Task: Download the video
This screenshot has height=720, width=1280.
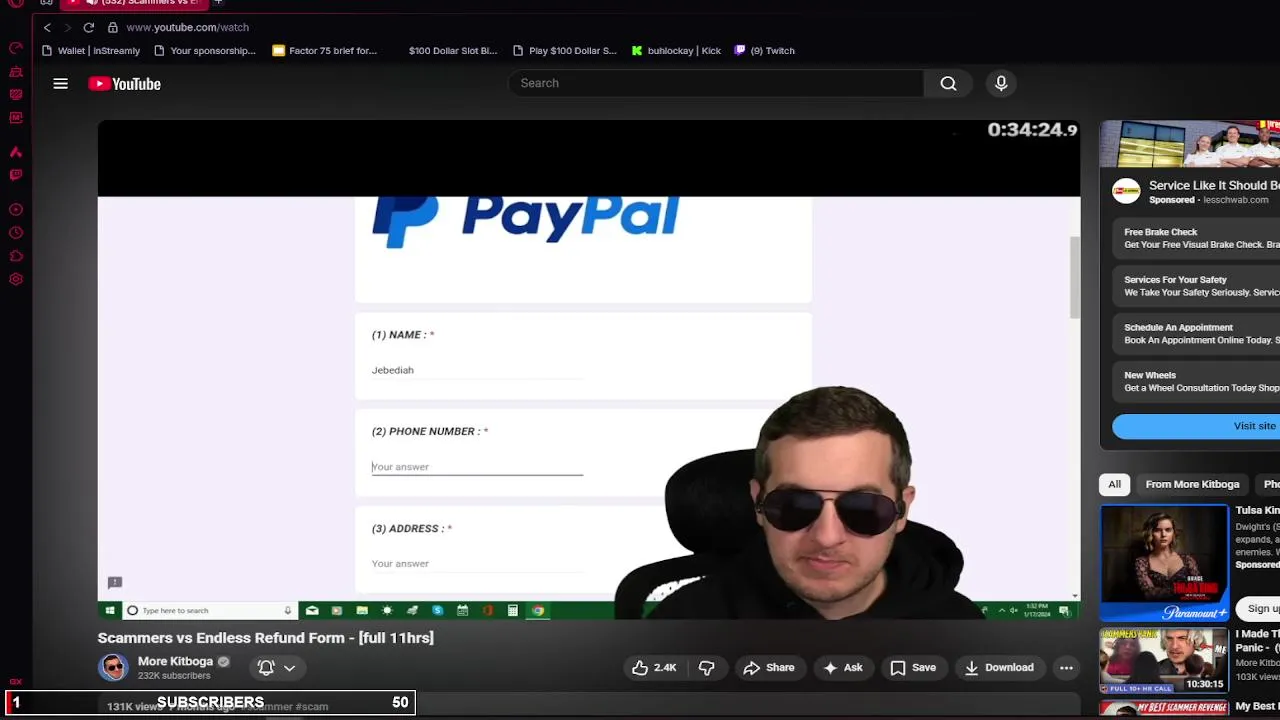Action: tap(999, 668)
